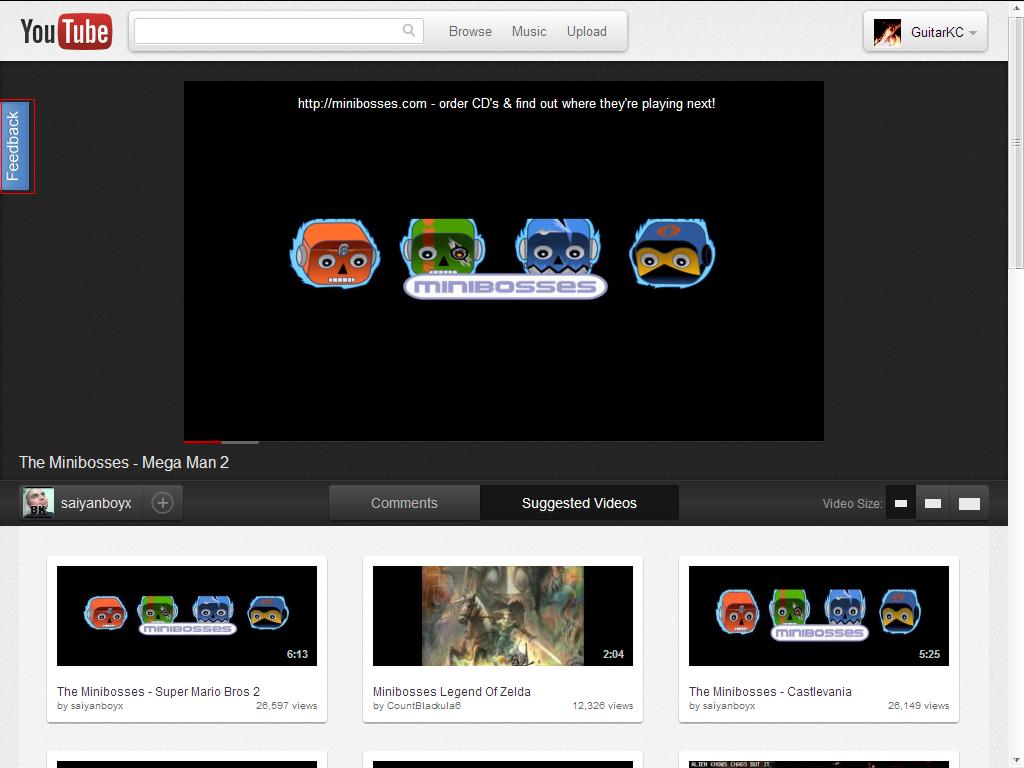Click the video title 'The Minibosses - Mega Man 2'
Screen dimensions: 1024x768
pyautogui.click(x=124, y=462)
